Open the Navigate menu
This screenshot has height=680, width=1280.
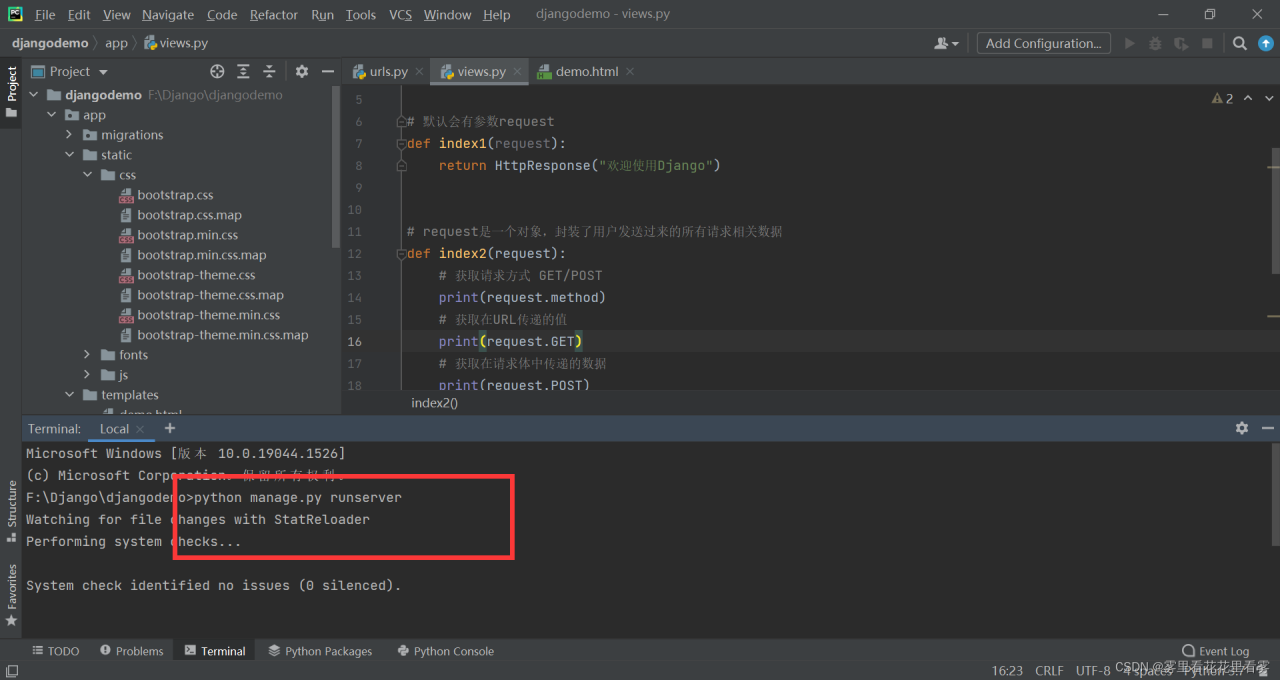(x=168, y=14)
